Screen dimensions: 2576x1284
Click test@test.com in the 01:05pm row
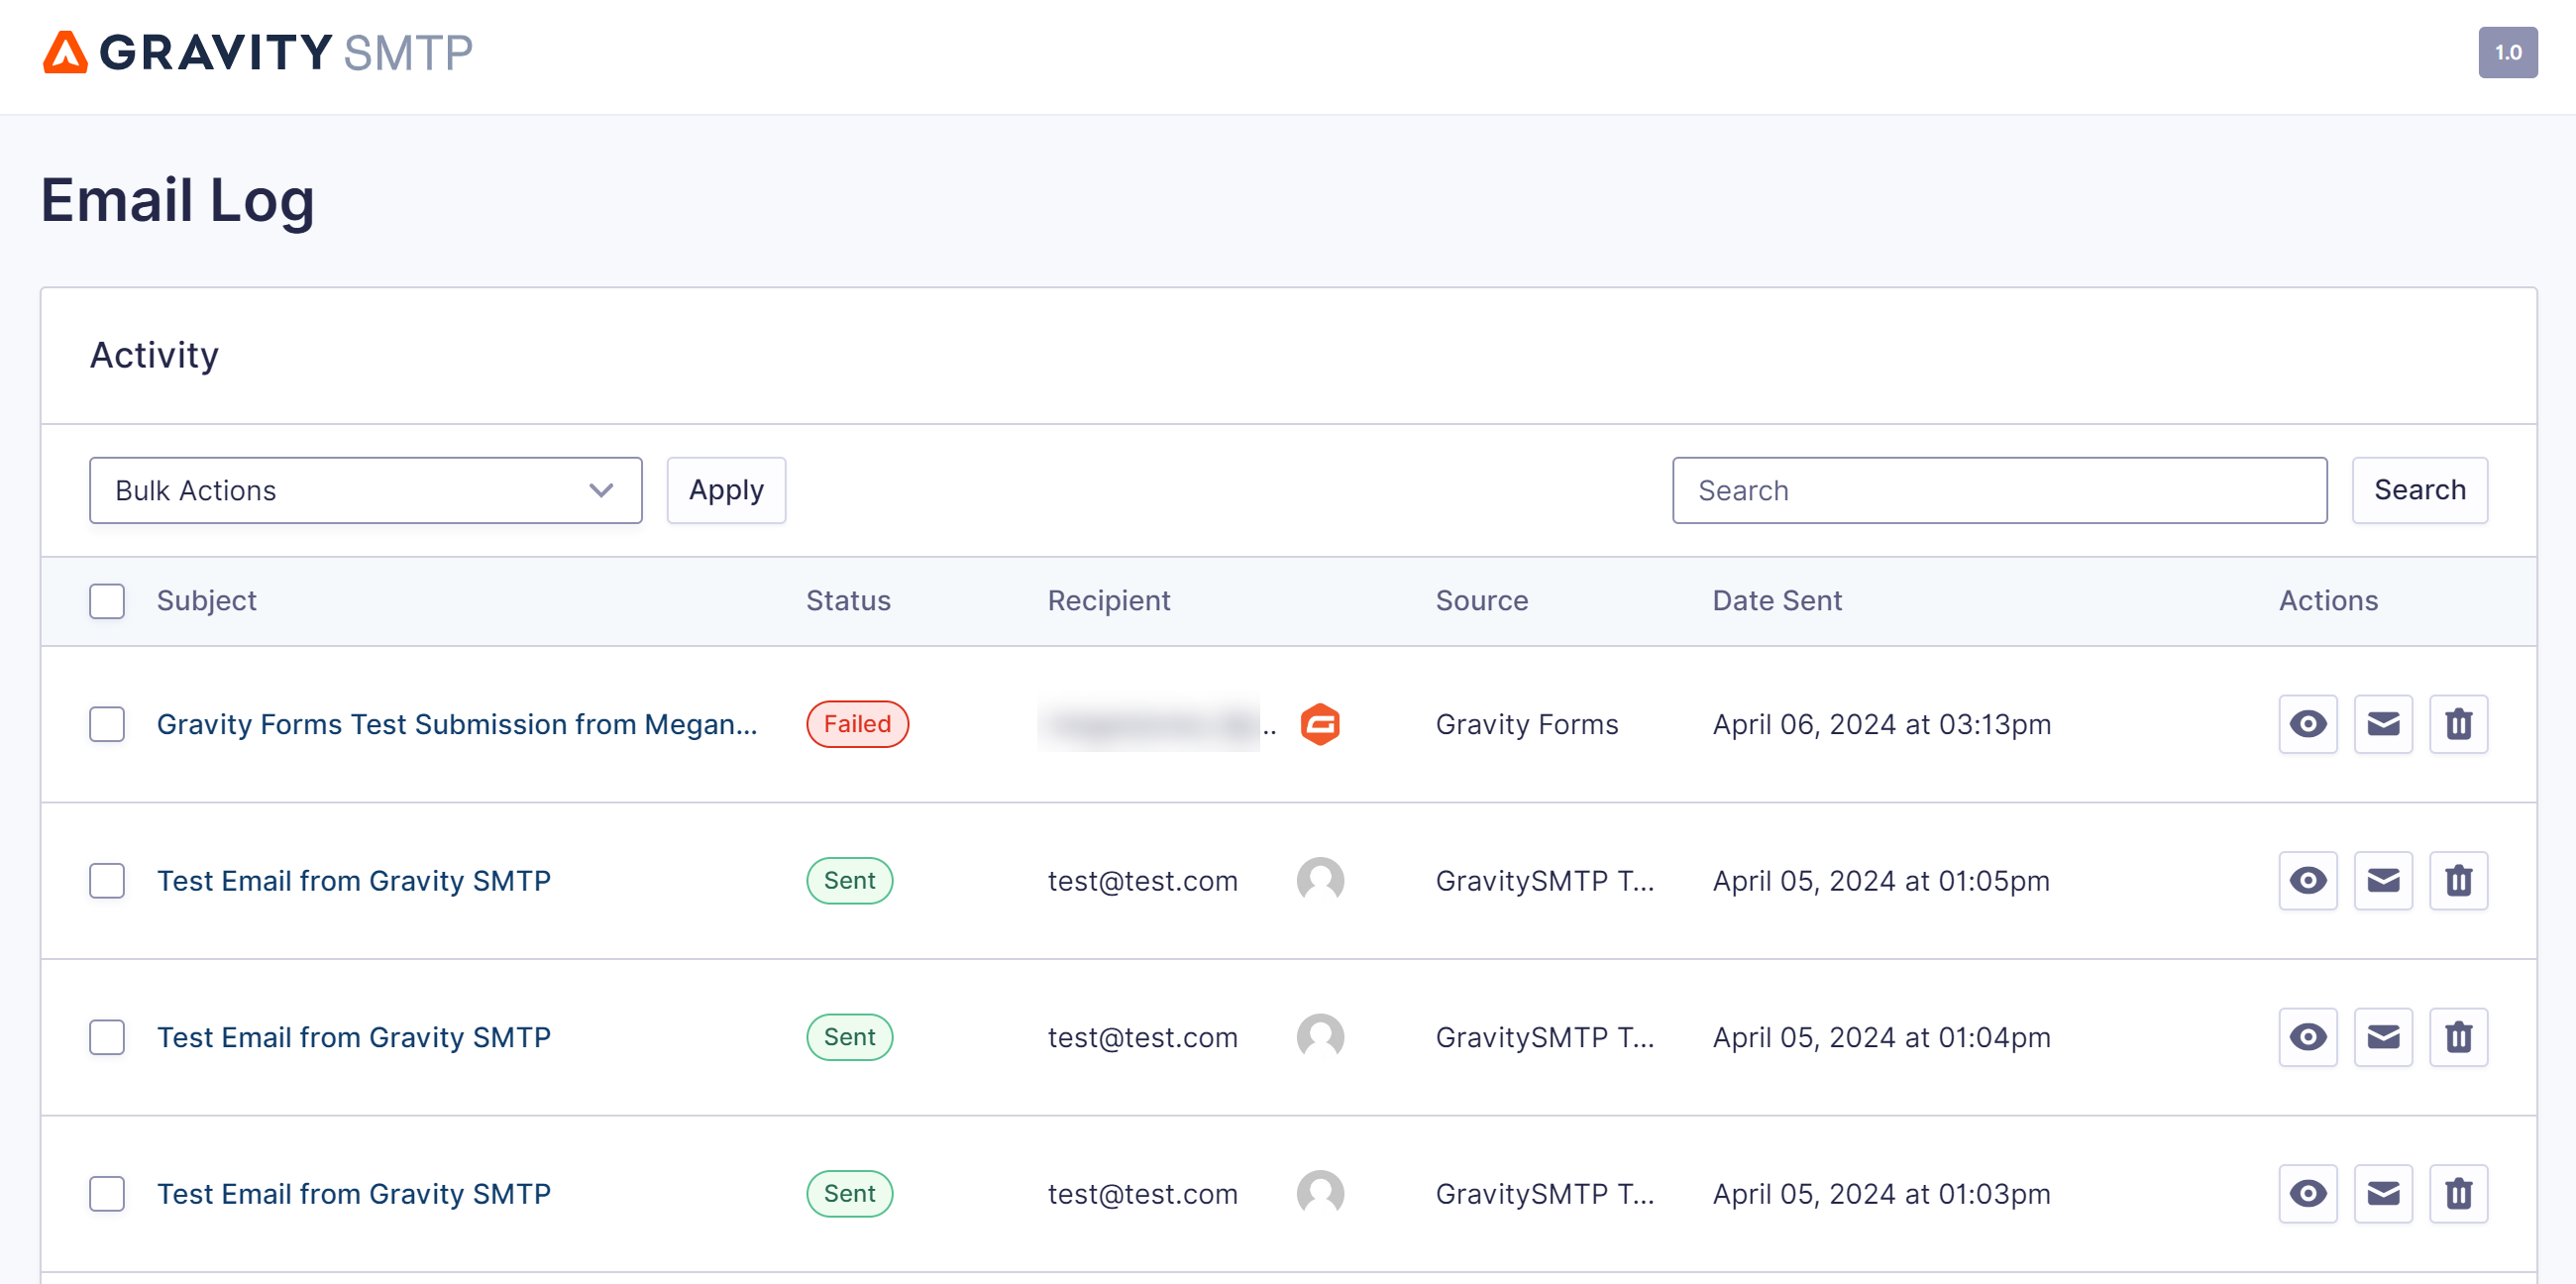(x=1142, y=881)
